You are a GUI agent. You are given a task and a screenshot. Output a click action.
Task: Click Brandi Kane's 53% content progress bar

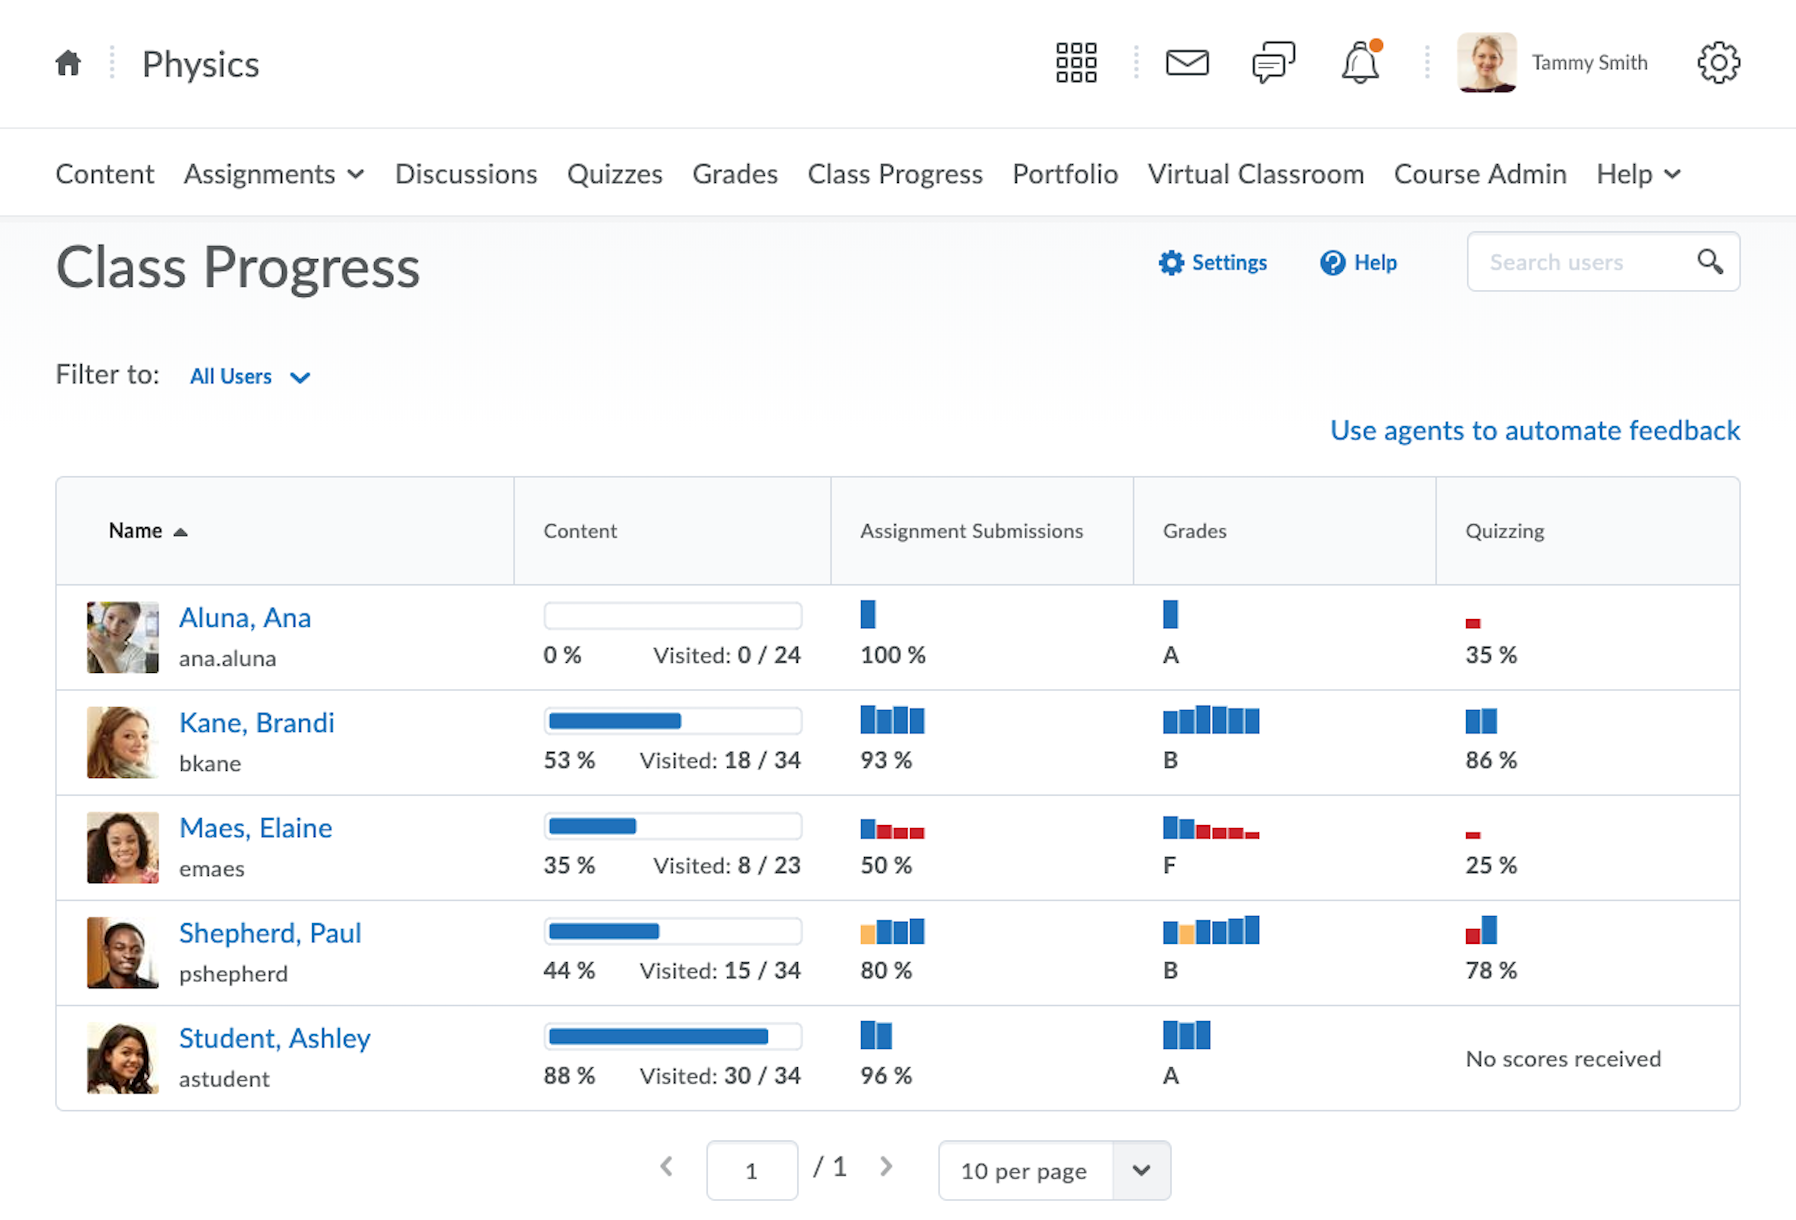(x=673, y=720)
